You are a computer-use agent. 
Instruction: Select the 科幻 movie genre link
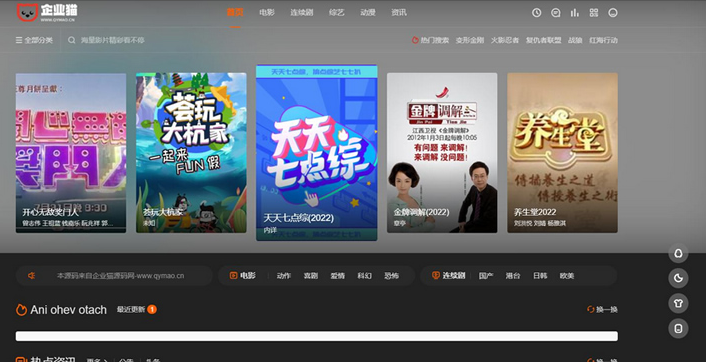(x=364, y=276)
